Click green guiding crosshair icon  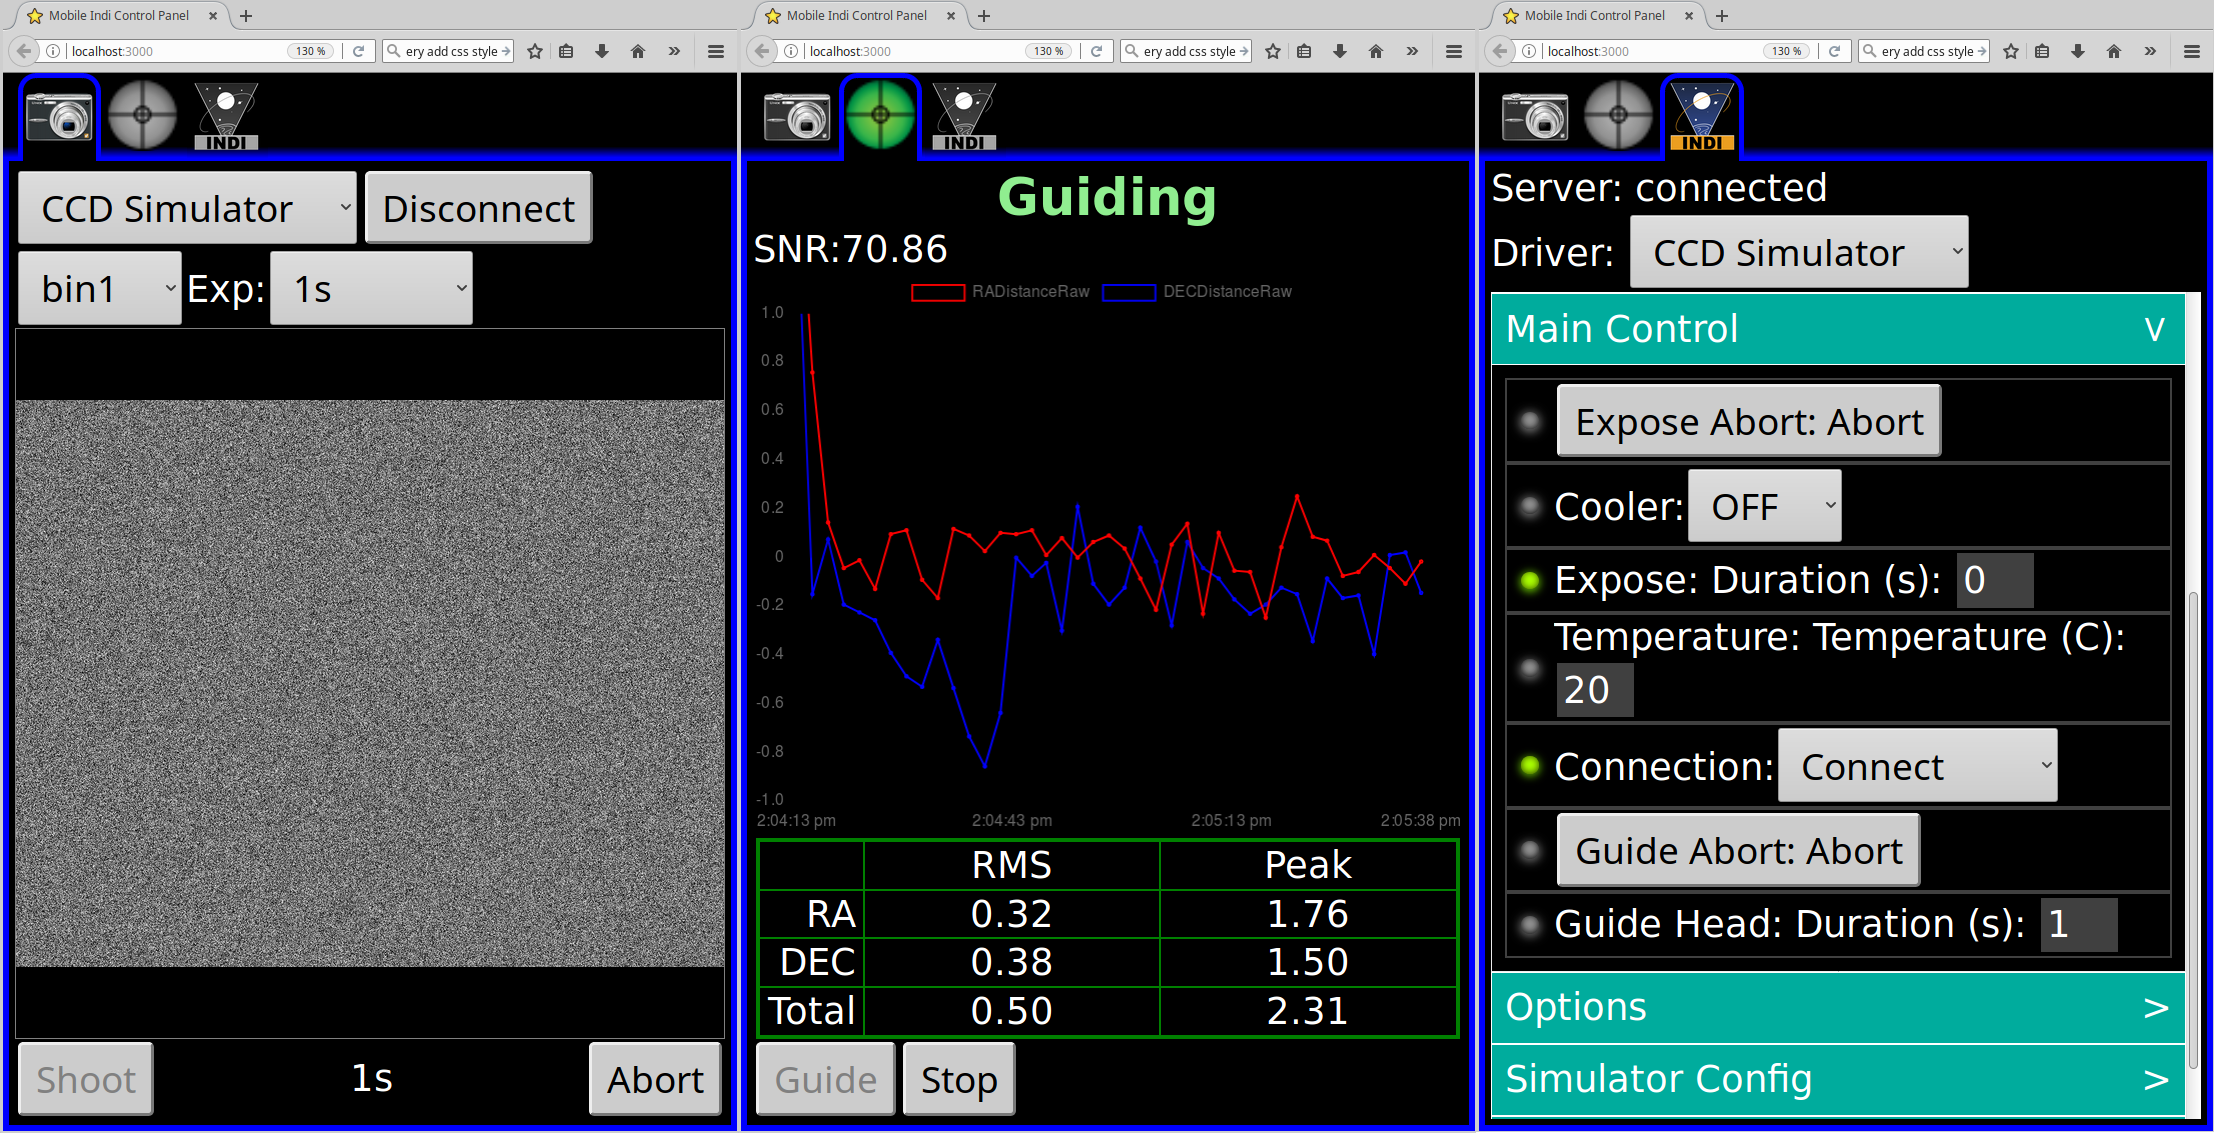[x=880, y=115]
